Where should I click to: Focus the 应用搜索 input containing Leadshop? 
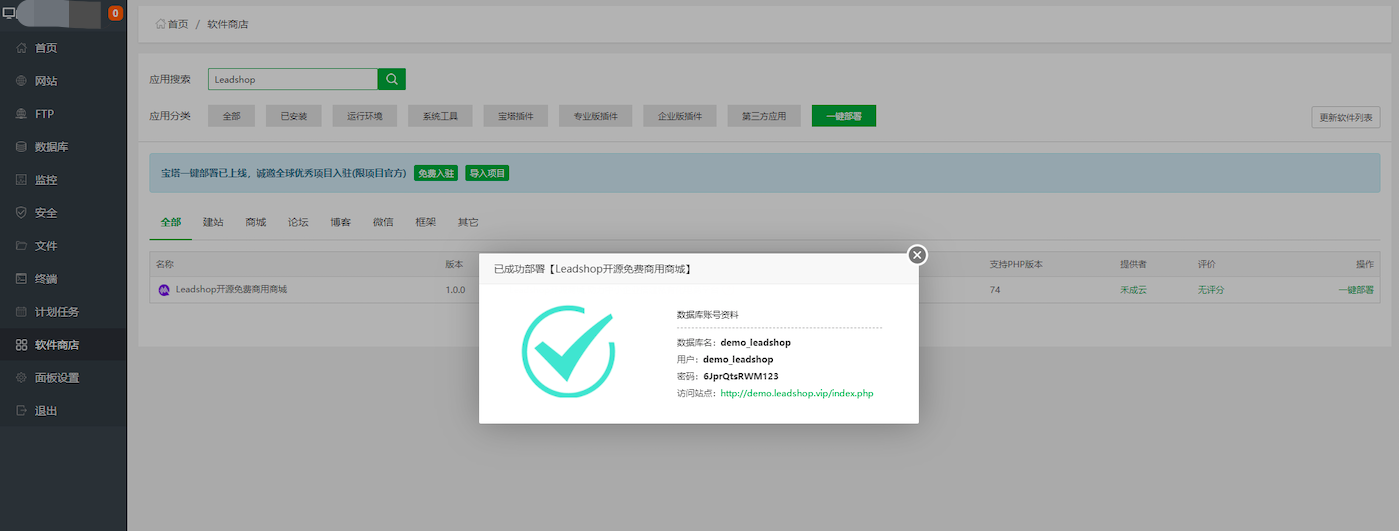(x=293, y=79)
